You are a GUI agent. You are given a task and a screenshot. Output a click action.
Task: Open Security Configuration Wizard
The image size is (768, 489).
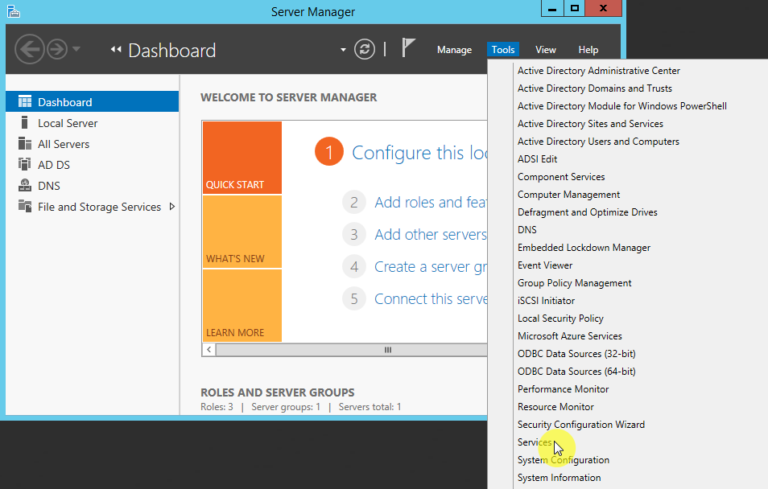tap(581, 424)
